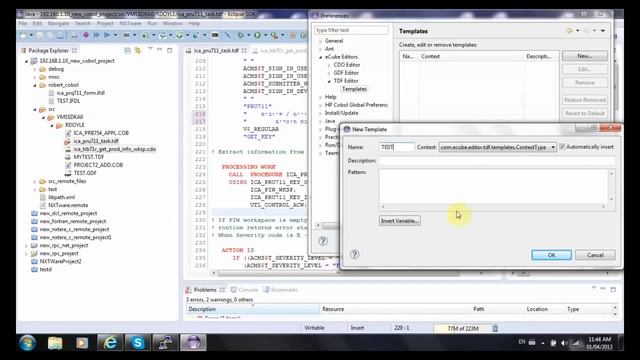Expand General in Preferences tree
Screen dimensions: 640x360
pos(320,41)
